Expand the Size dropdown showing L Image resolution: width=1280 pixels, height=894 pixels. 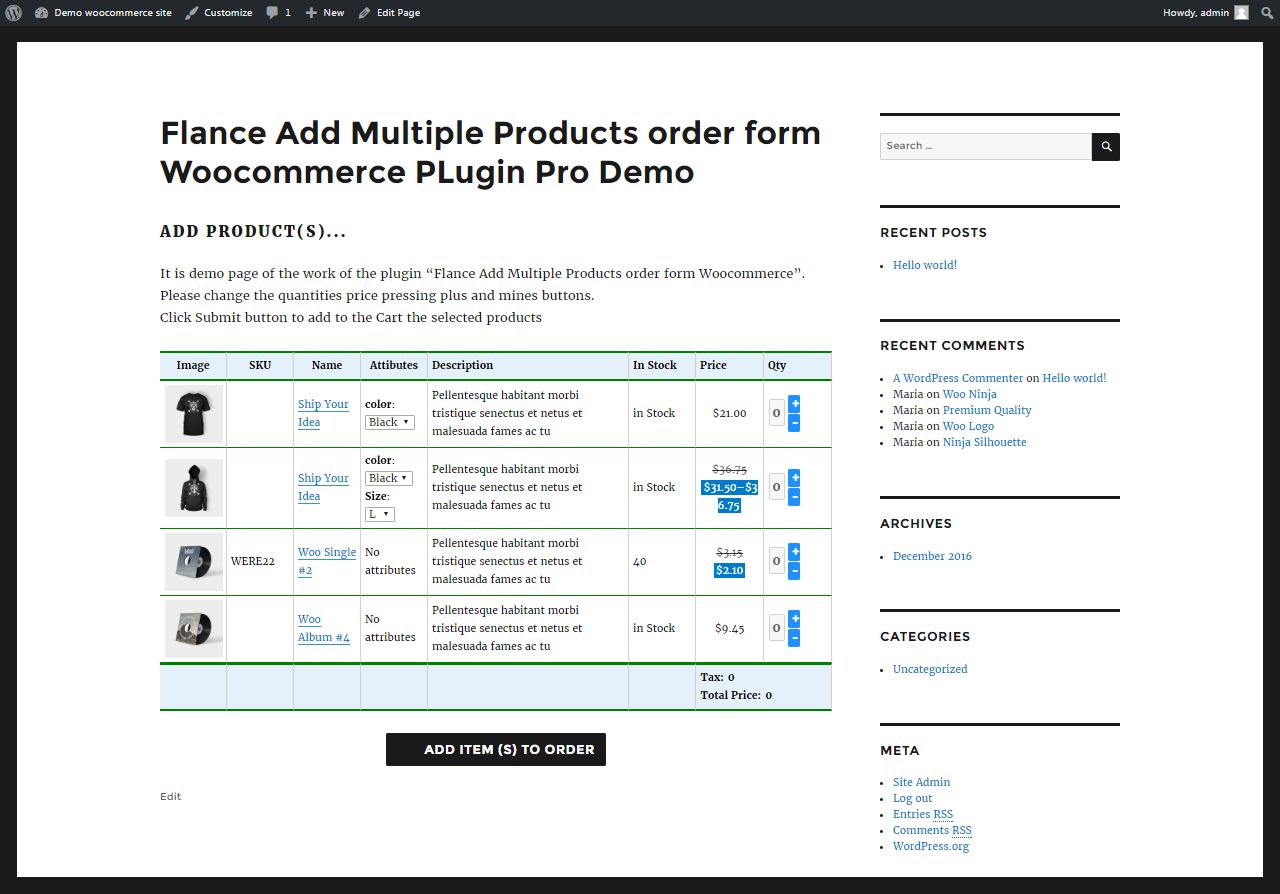(380, 514)
